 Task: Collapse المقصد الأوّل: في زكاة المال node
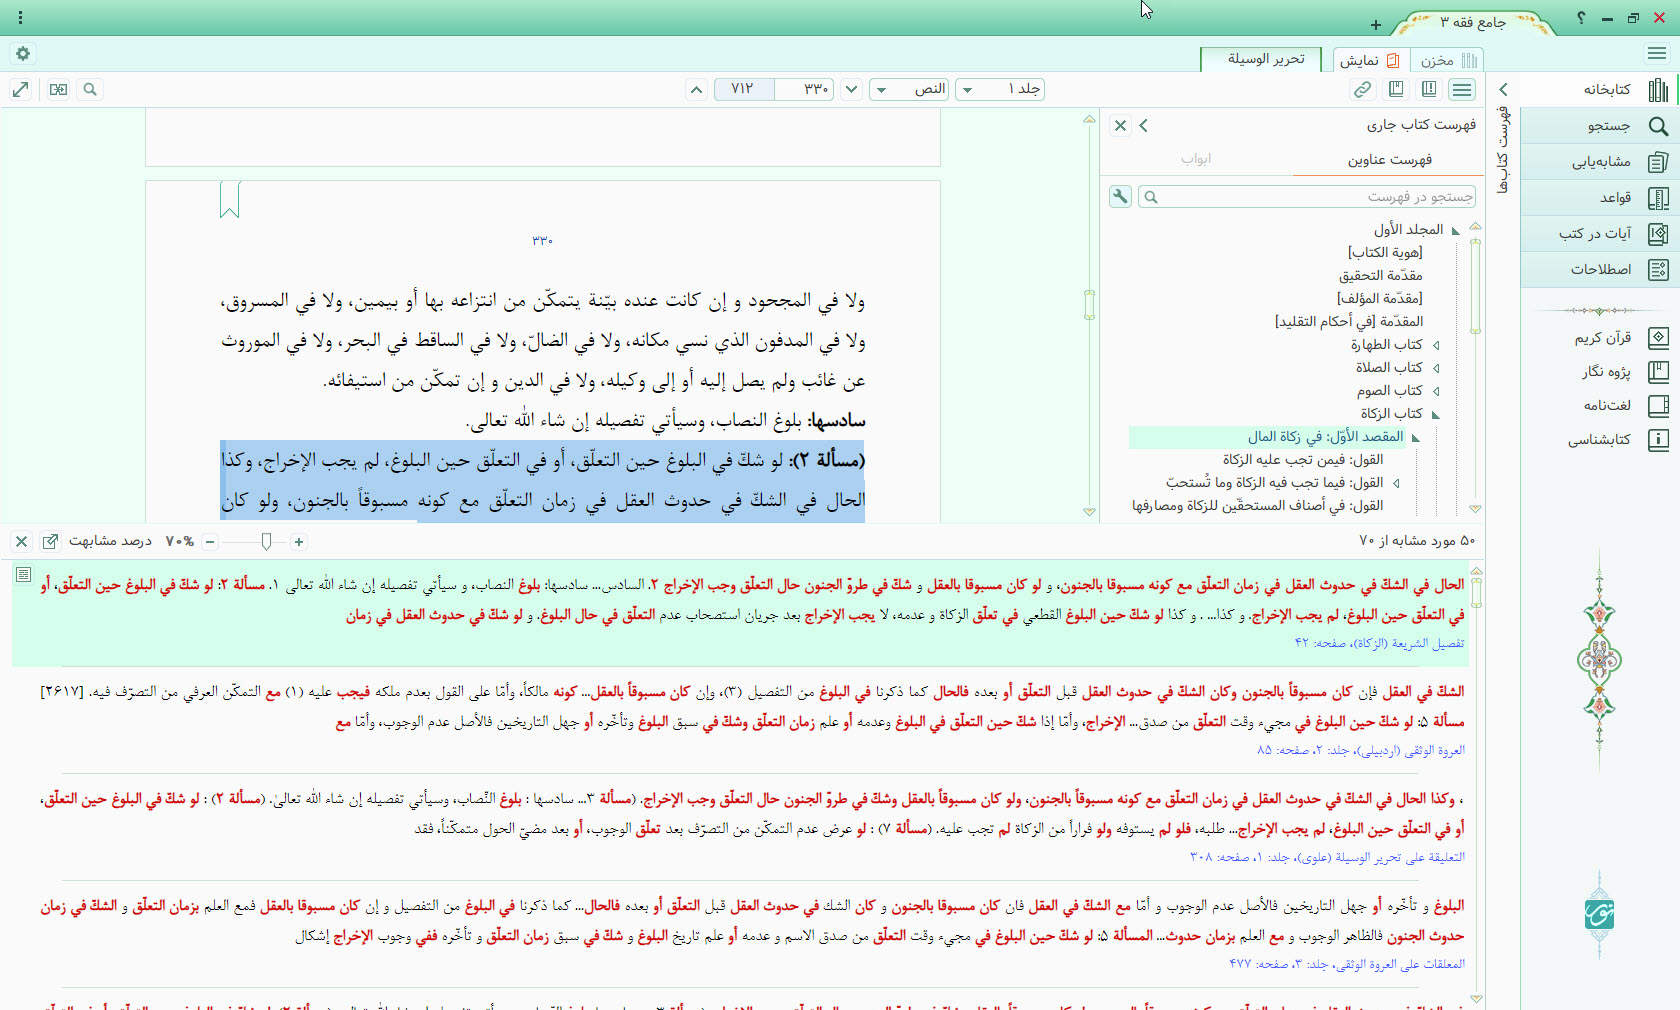pos(1416,437)
